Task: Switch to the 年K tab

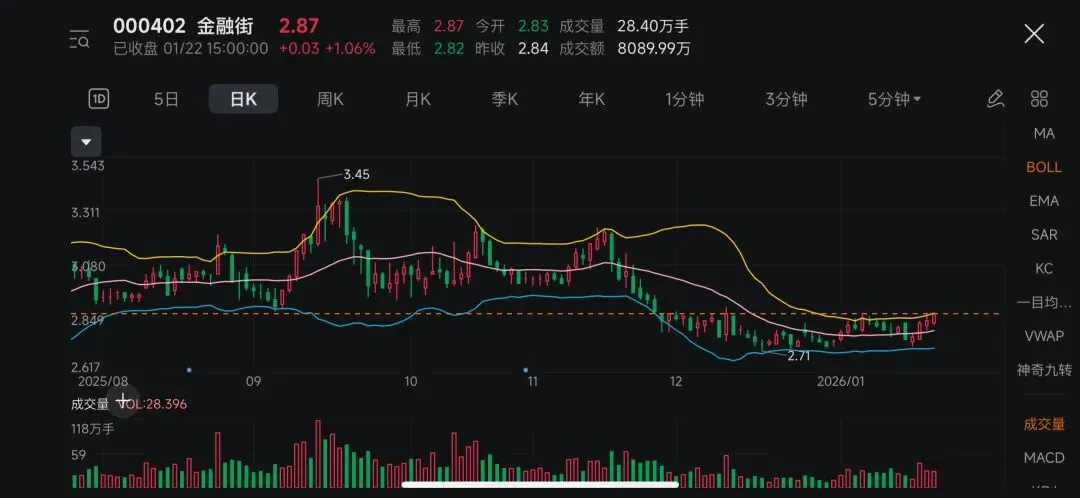Action: (x=591, y=99)
